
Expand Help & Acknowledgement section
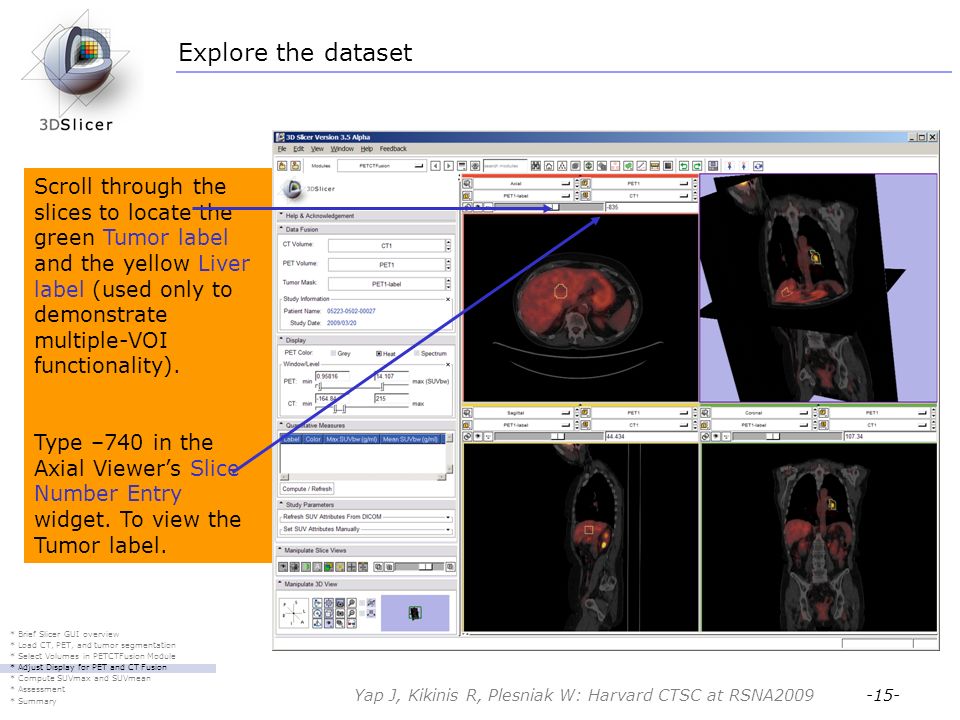(x=367, y=216)
